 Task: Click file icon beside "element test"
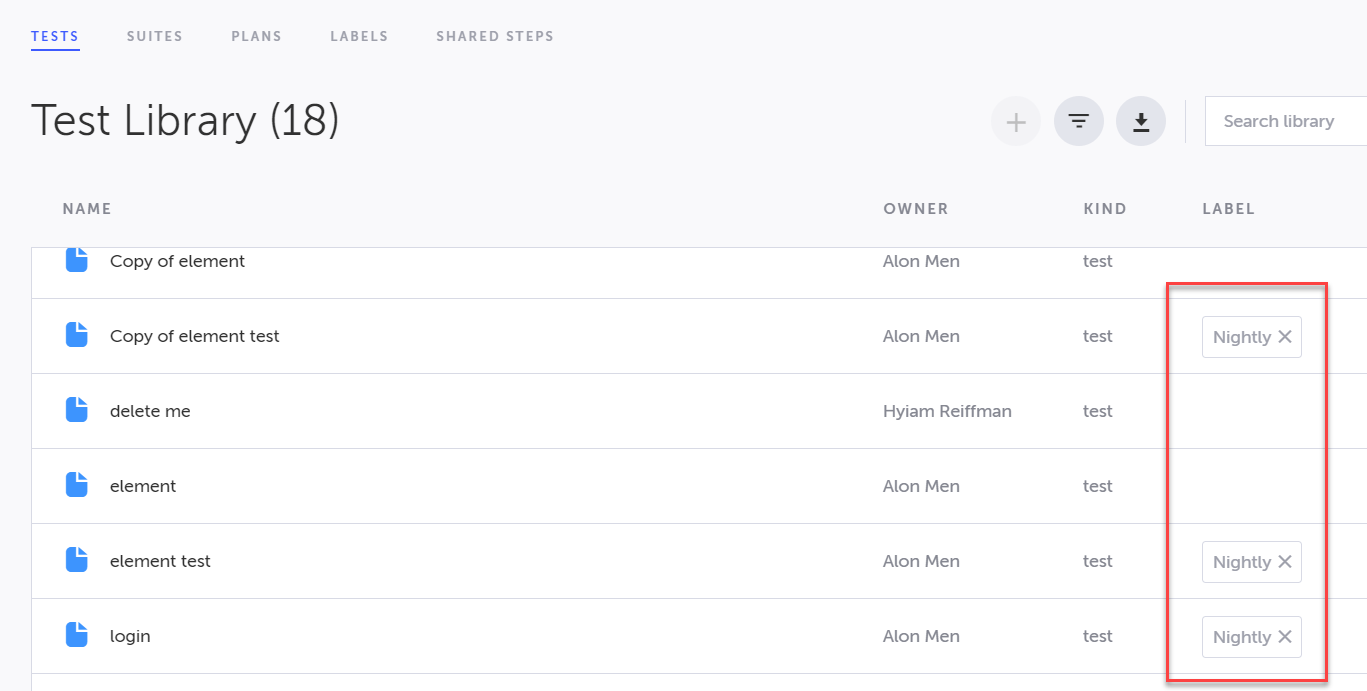(77, 560)
